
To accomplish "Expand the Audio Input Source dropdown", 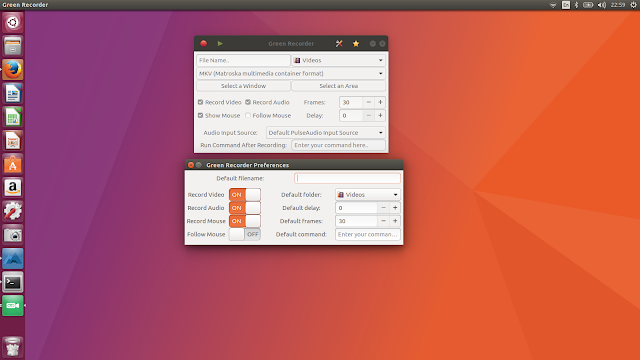I will (326, 133).
